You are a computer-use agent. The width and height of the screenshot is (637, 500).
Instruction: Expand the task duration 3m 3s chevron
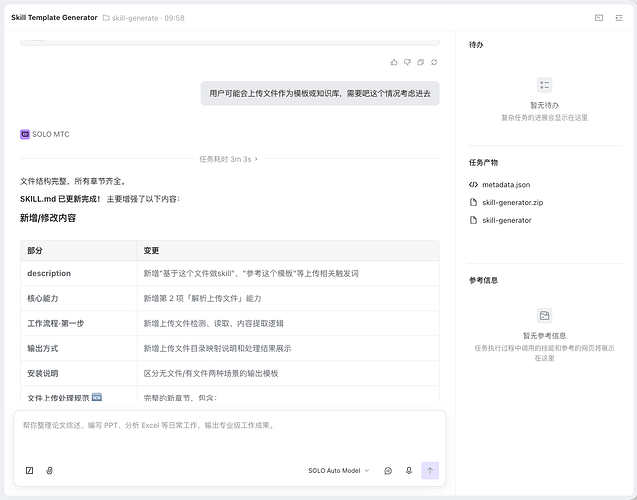[256, 159]
